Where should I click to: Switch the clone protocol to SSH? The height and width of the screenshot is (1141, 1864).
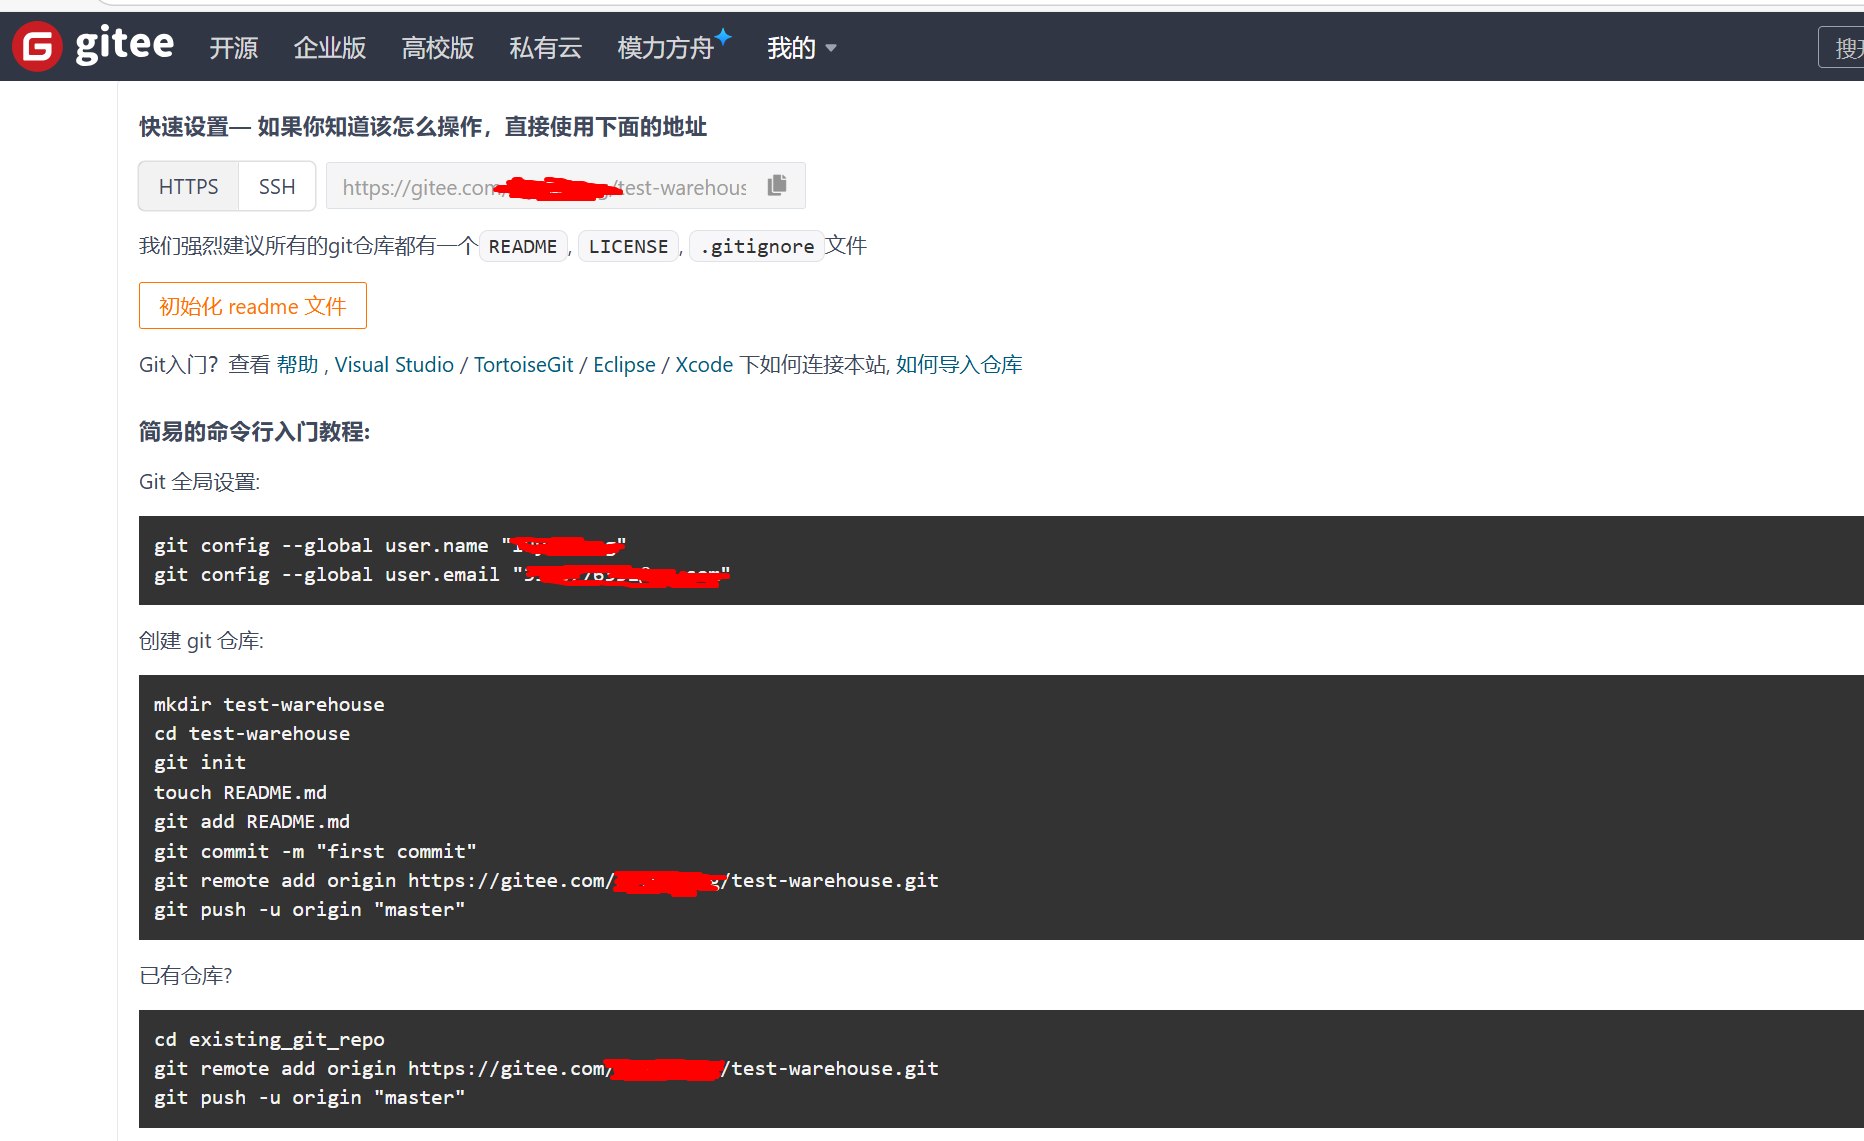[x=276, y=186]
